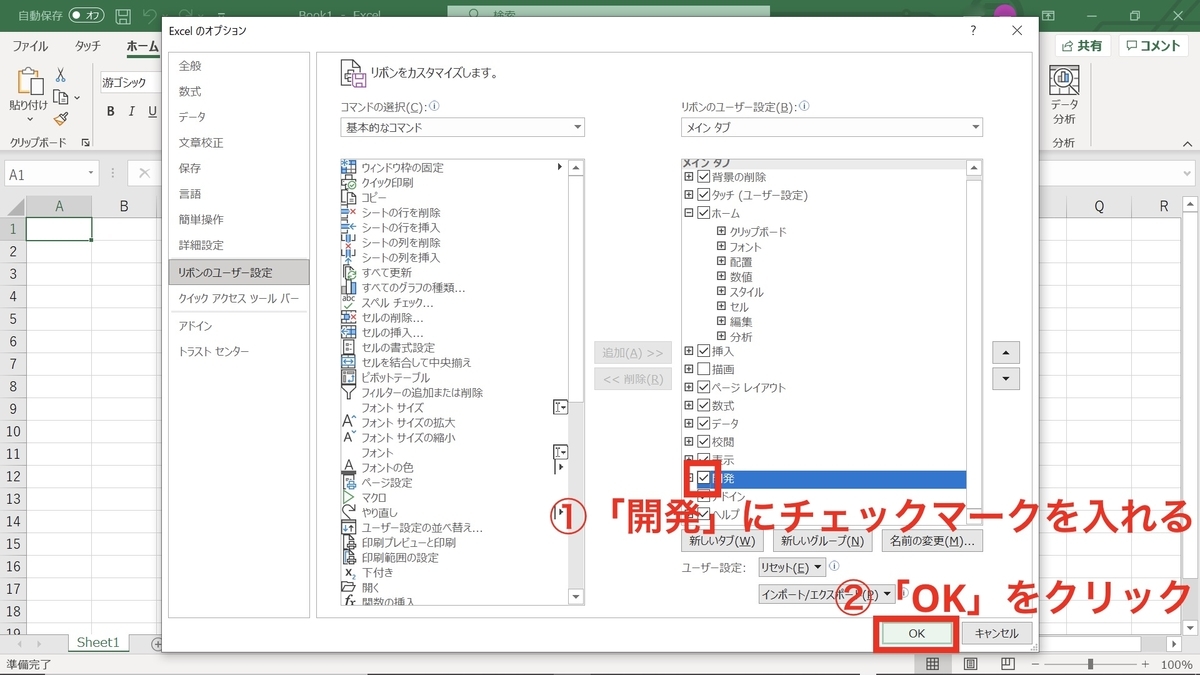
Task: Enable the 描画 tab checkbox
Action: click(x=704, y=369)
